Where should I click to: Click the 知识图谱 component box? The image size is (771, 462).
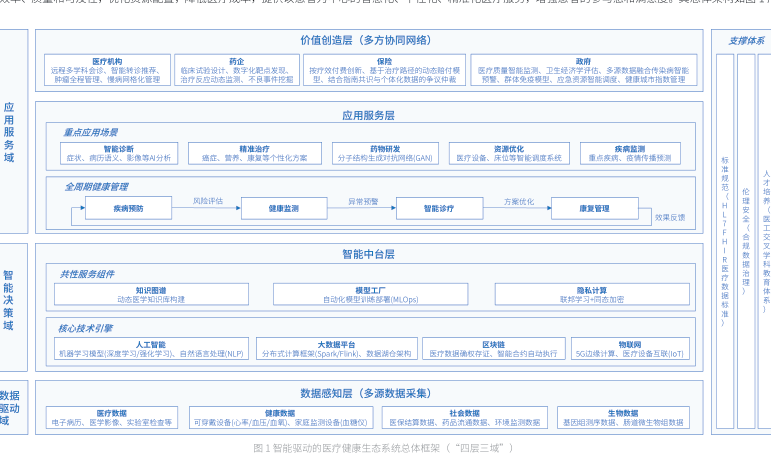[x=151, y=294]
